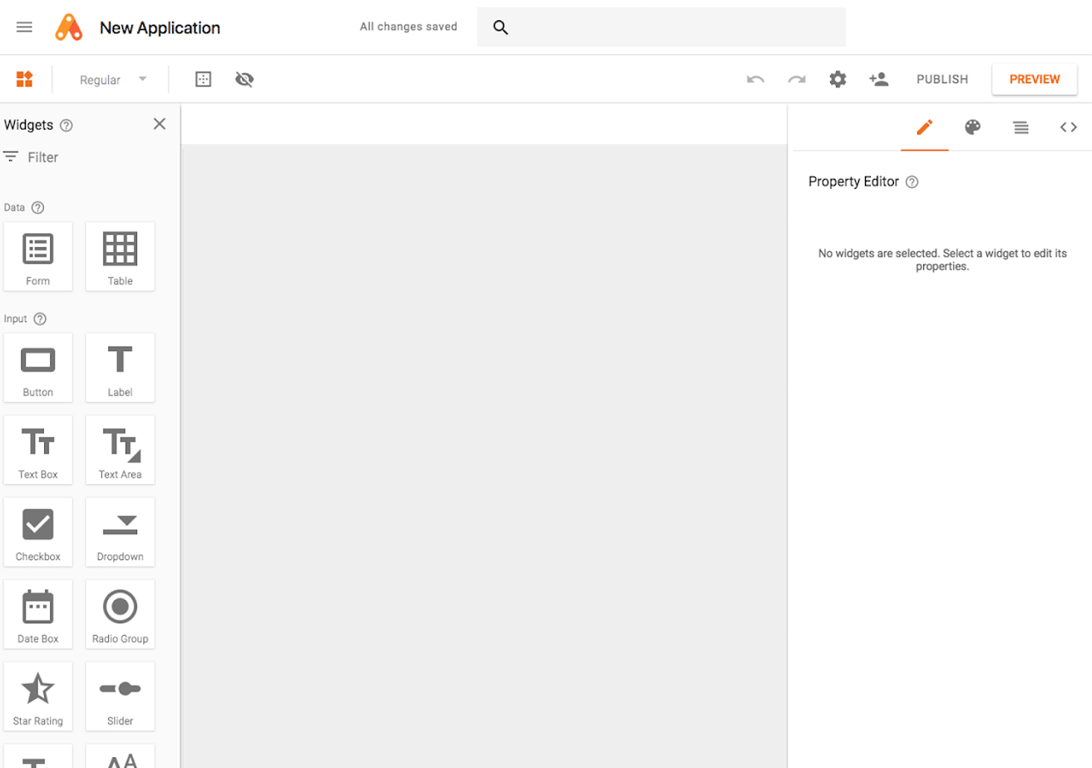Open the Regular page size dropdown
The image size is (1092, 768).
(112, 79)
